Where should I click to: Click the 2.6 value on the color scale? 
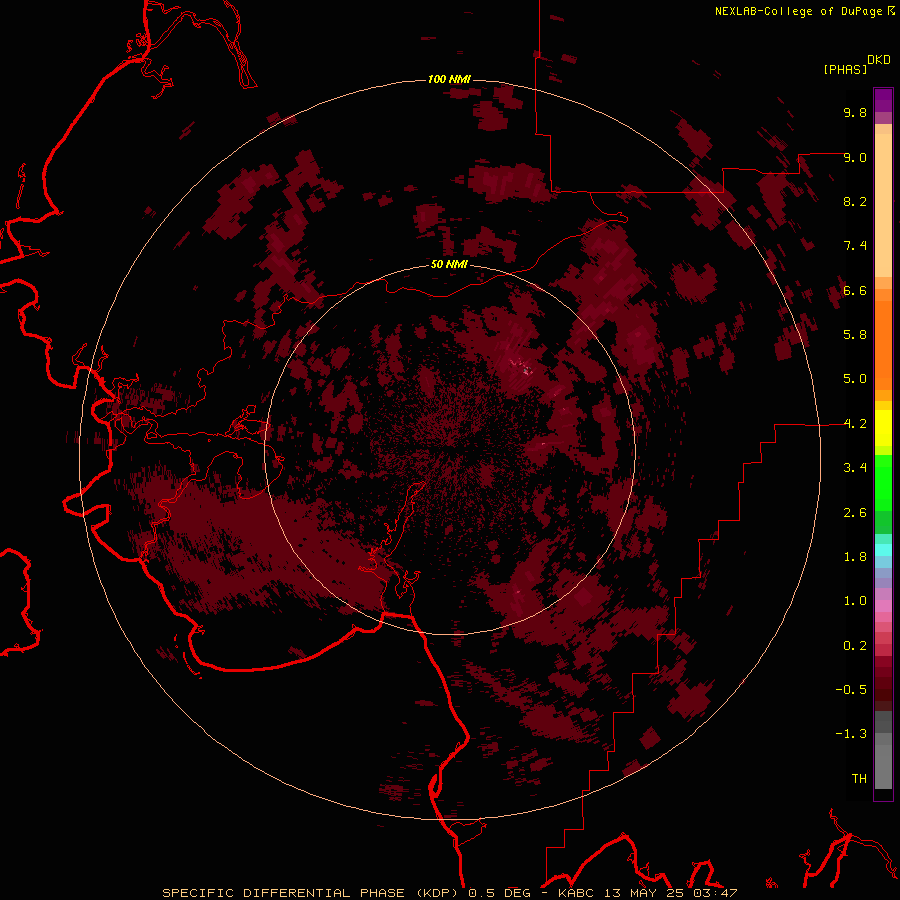855,513
